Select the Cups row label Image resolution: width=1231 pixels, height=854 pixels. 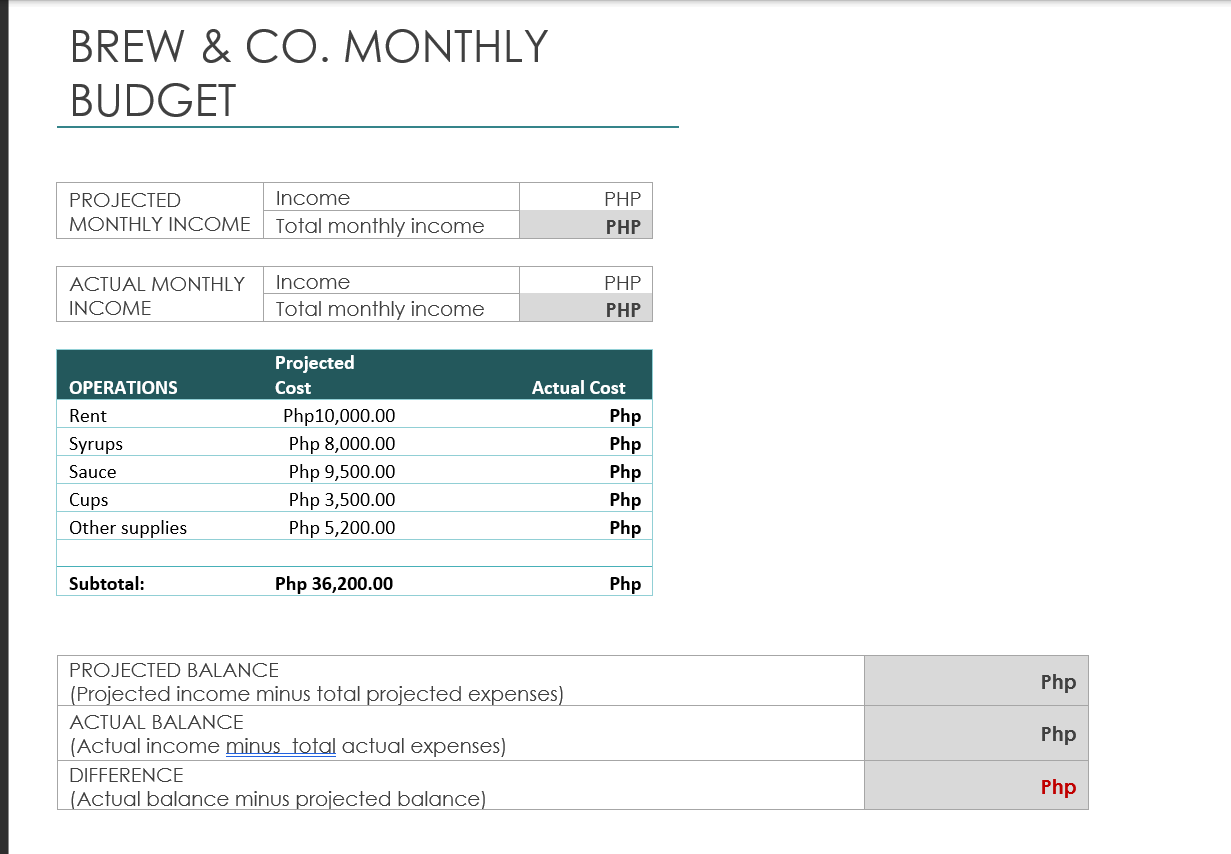coord(89,499)
